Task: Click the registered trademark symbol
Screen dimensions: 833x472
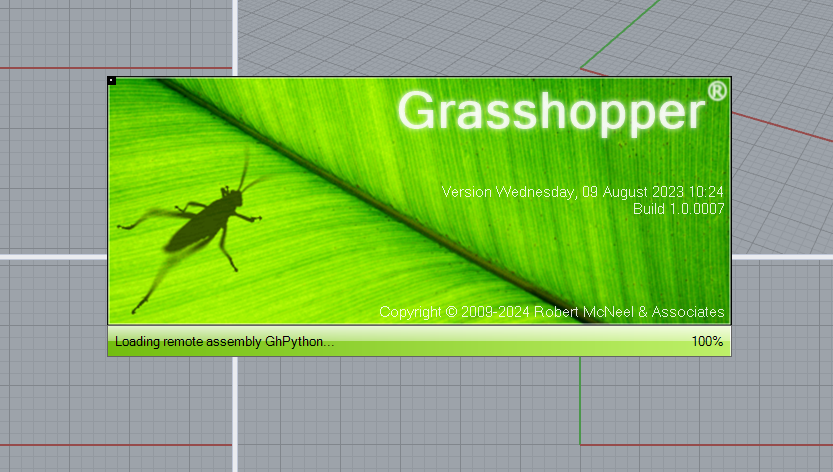Action: (716, 92)
